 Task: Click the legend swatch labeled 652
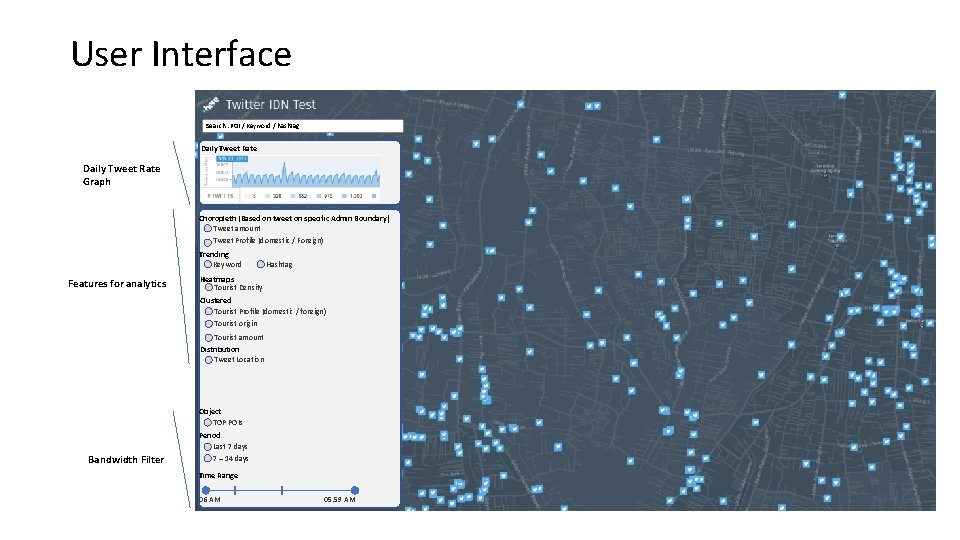pyautogui.click(x=293, y=196)
